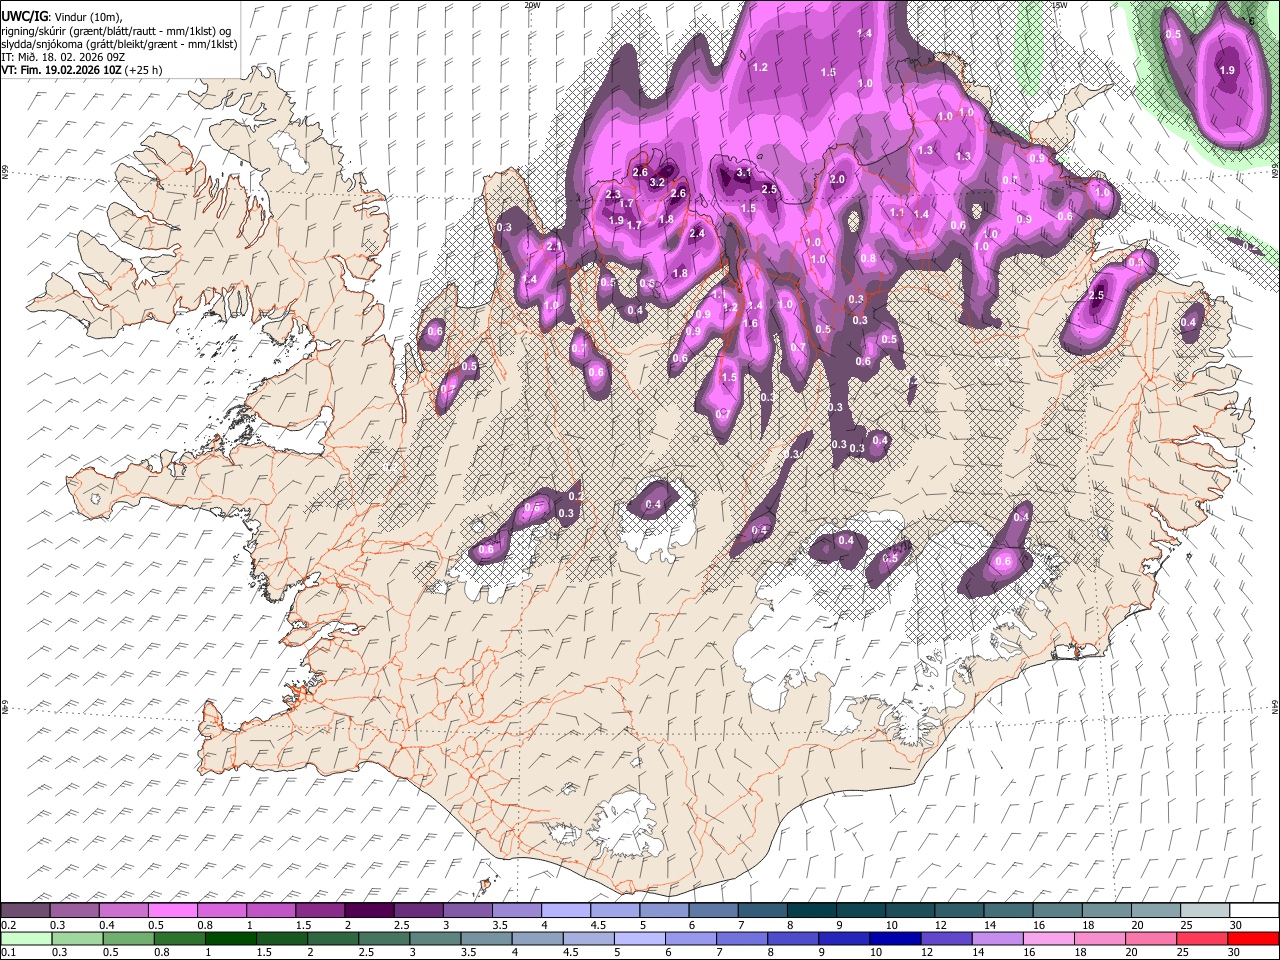Viewport: 1280px width, 960px height.
Task: Click the darkest purple 2 swatch in upper scale
Action: pos(369,911)
